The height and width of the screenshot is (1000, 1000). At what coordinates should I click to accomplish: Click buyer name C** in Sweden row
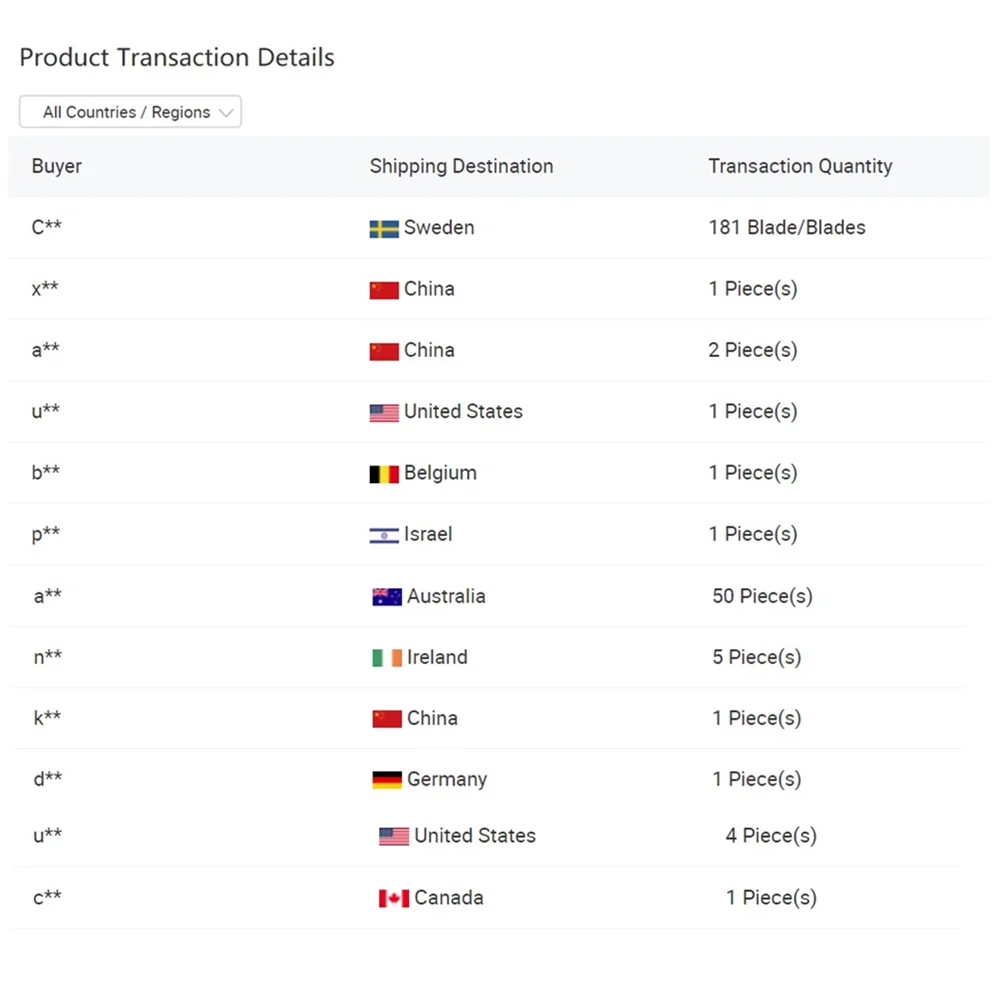tap(46, 228)
